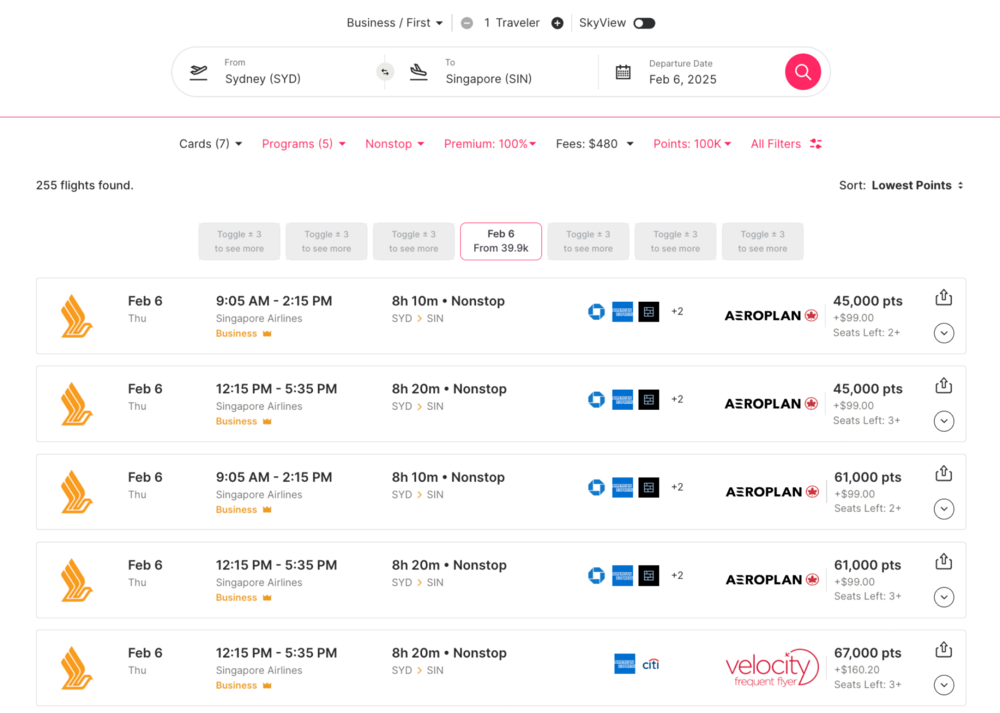This screenshot has width=1000, height=713.
Task: Toggle the SkyView switch
Action: pyautogui.click(x=644, y=23)
